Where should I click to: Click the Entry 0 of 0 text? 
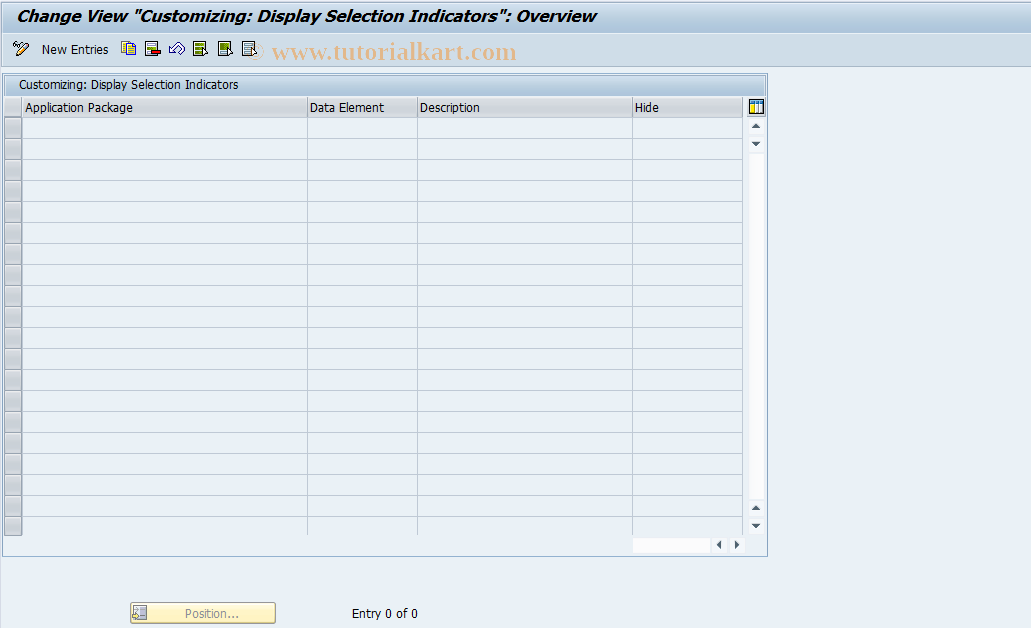click(x=385, y=614)
